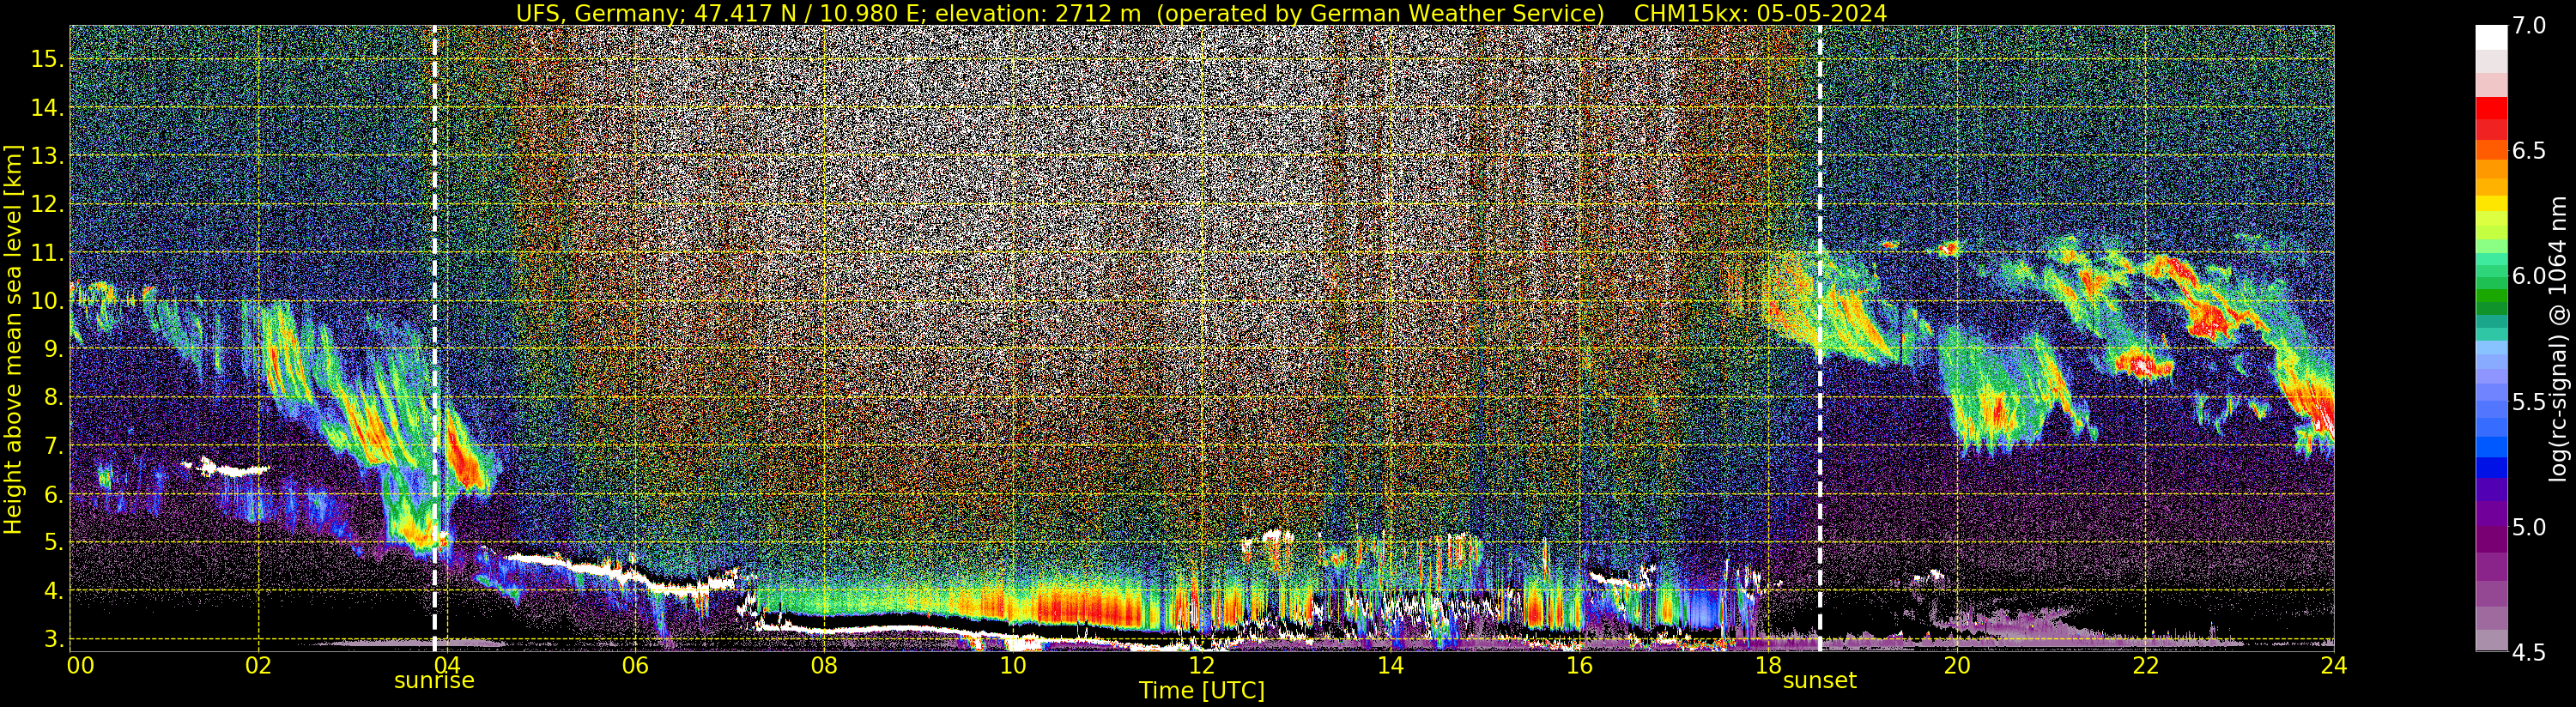Click the '24' time tick label
The image size is (2576, 707).
(2333, 665)
